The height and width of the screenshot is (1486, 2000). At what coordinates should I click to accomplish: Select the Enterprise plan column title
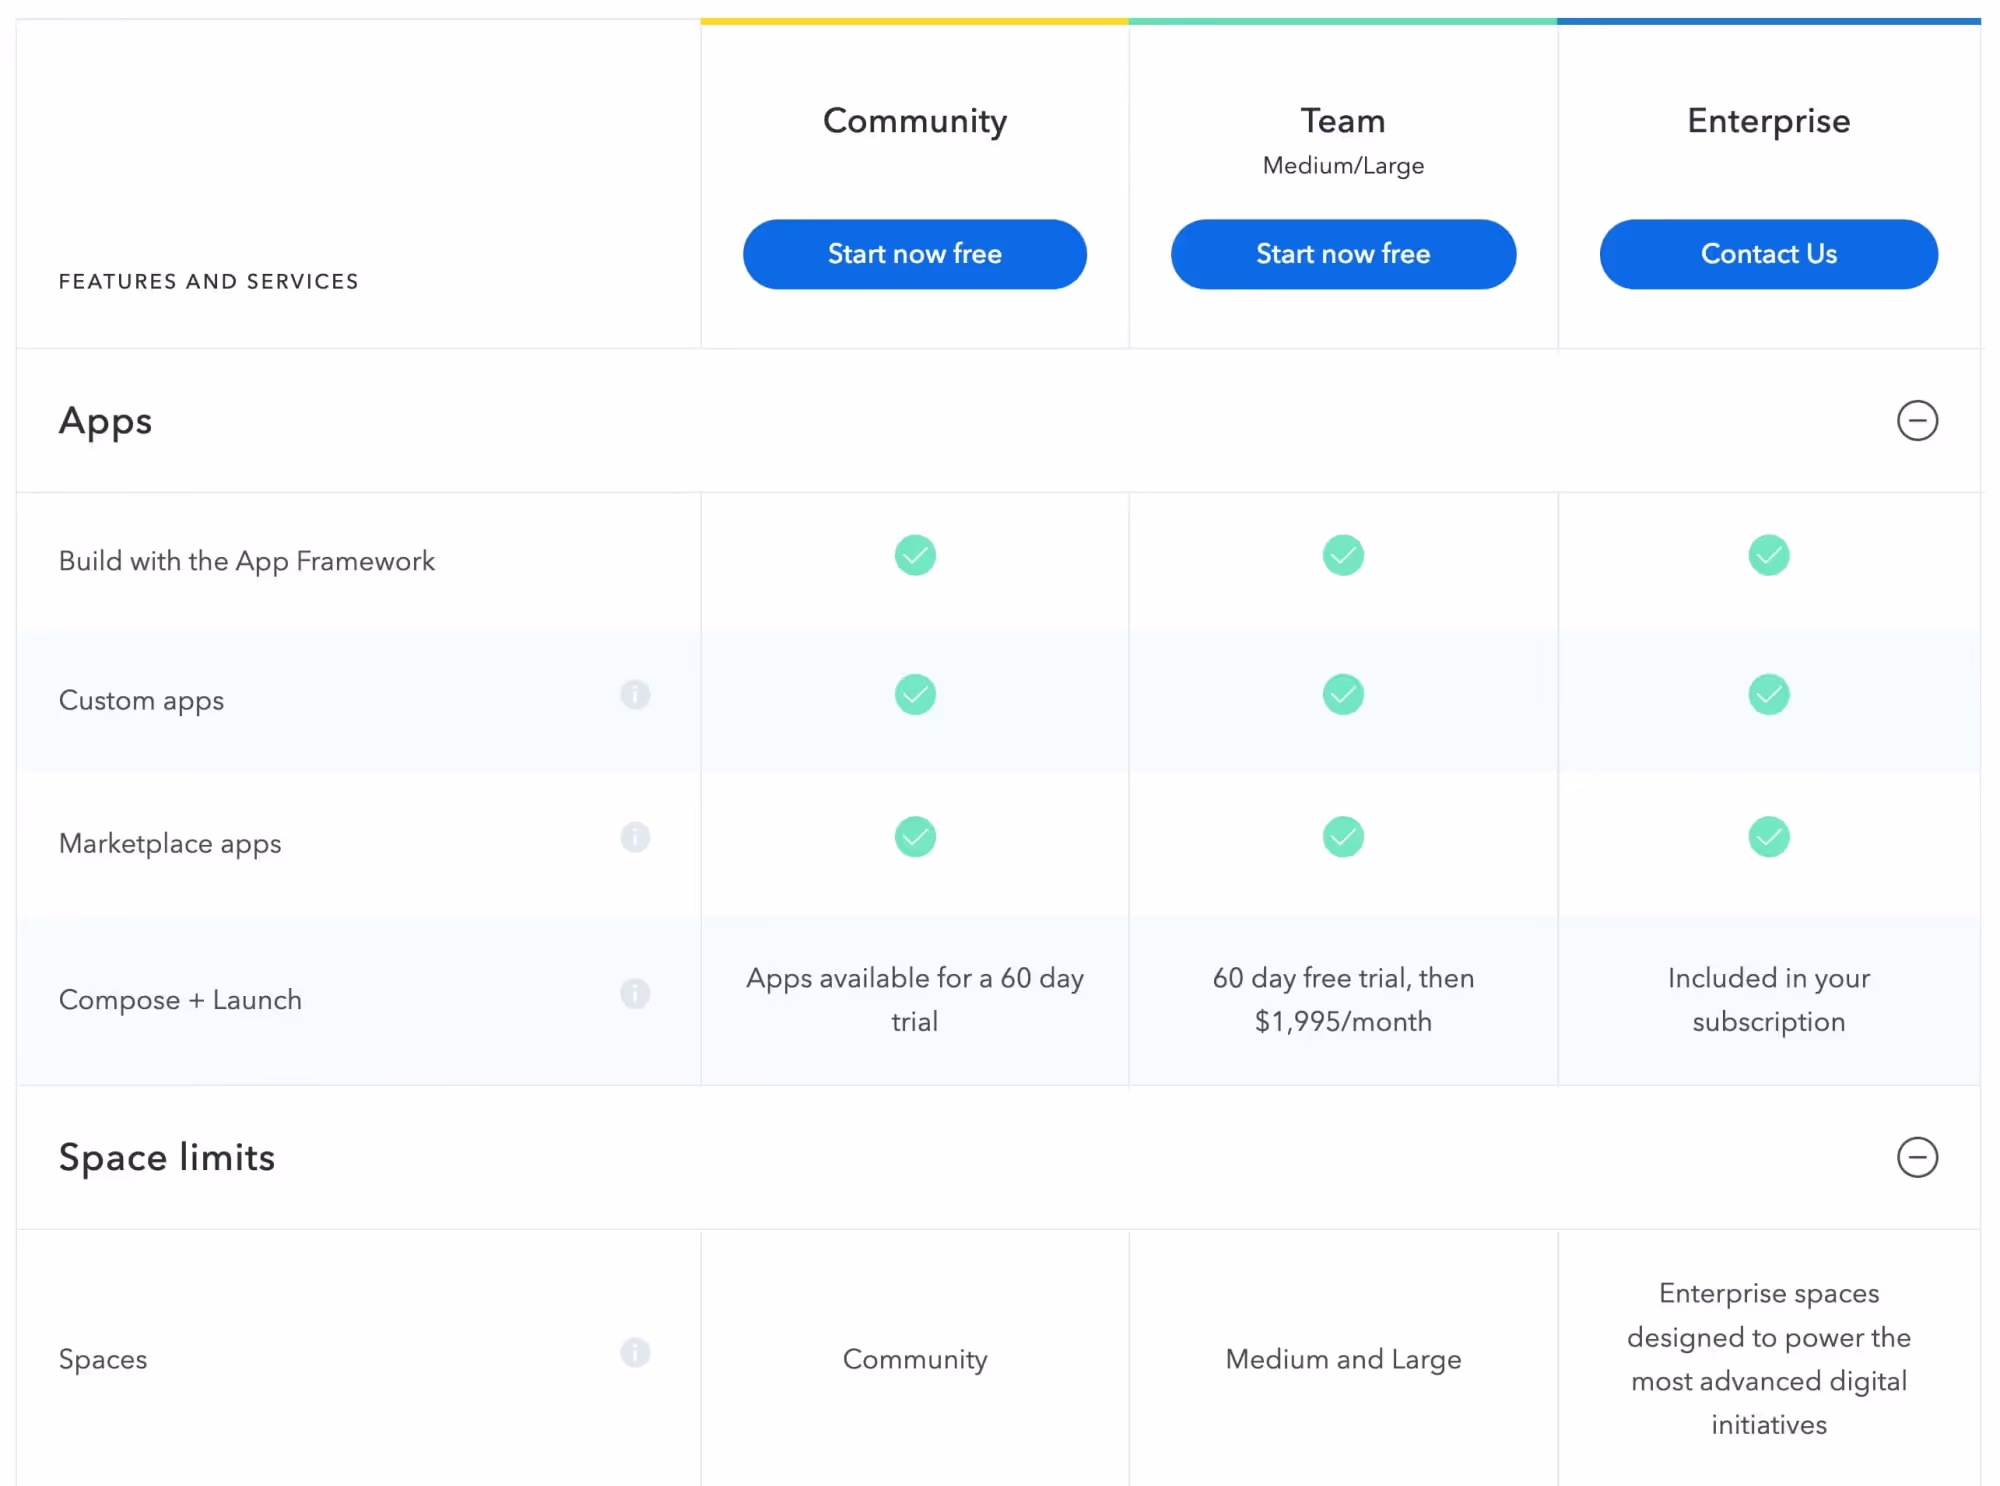point(1768,121)
